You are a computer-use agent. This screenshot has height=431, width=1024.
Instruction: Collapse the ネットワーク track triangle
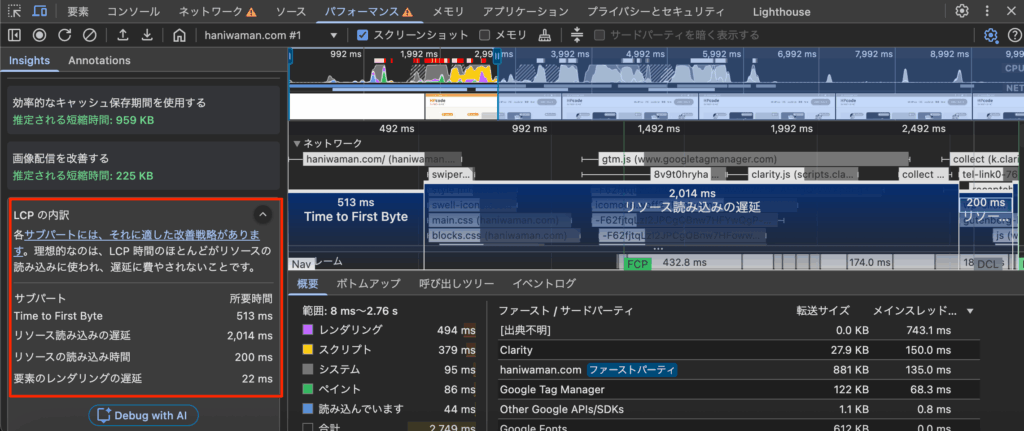(296, 144)
